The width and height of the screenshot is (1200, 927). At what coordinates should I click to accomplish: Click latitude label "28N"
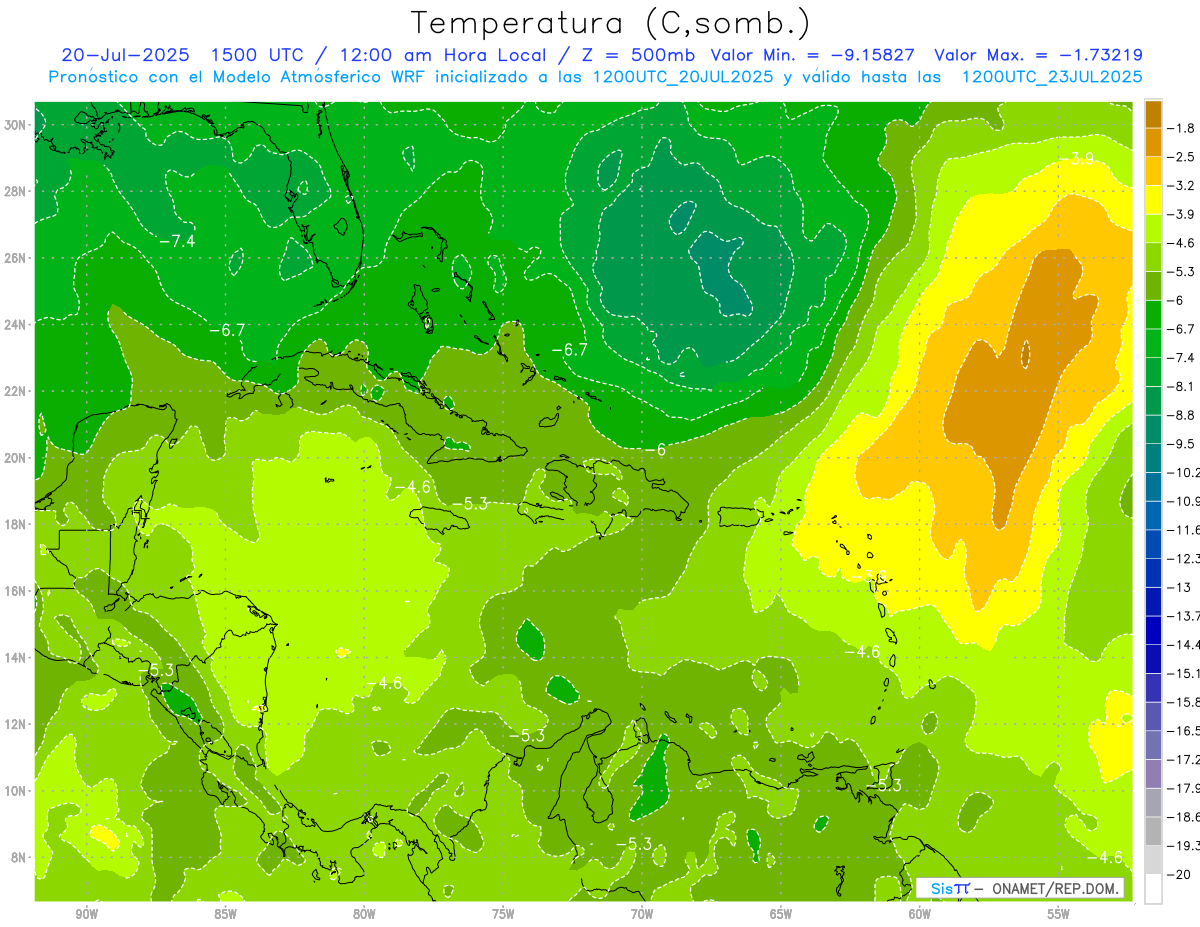(x=16, y=191)
